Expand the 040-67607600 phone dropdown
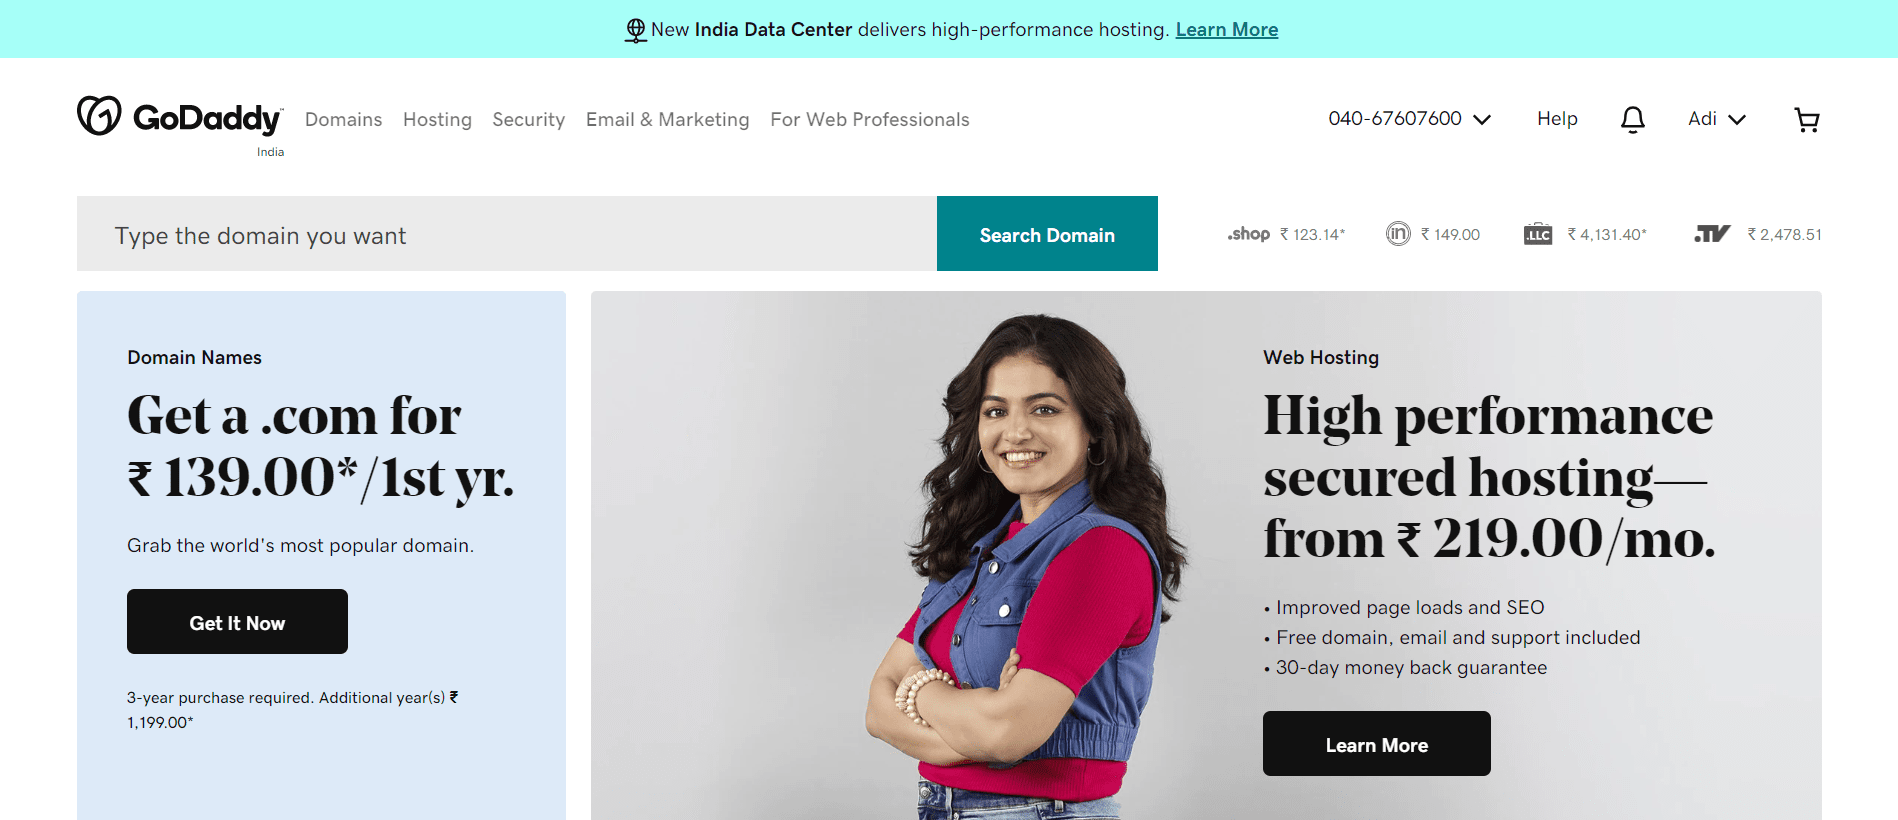The height and width of the screenshot is (820, 1898). click(1409, 119)
